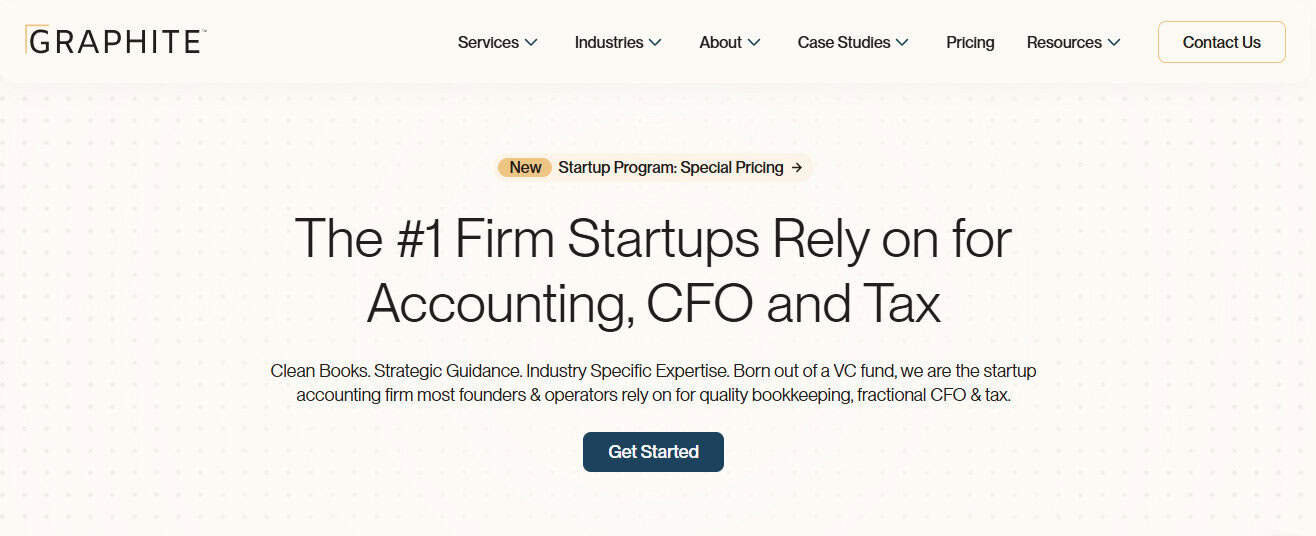The height and width of the screenshot is (536, 1316).
Task: Click the orange New badge
Action: pyautogui.click(x=525, y=167)
